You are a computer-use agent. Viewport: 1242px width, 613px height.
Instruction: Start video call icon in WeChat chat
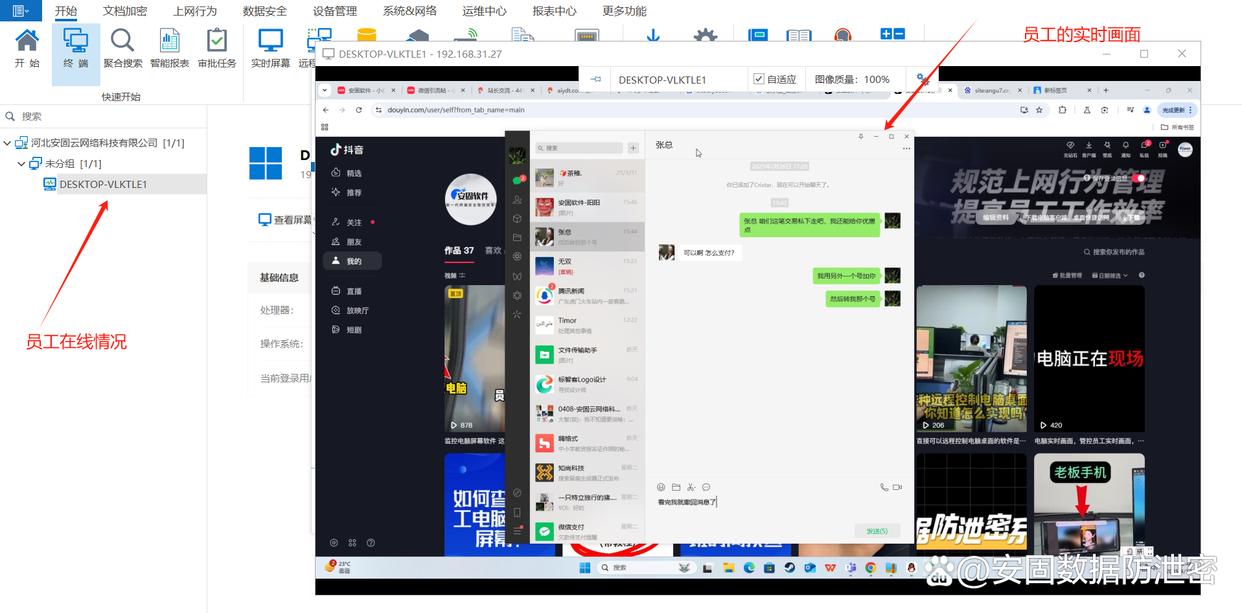tap(897, 487)
